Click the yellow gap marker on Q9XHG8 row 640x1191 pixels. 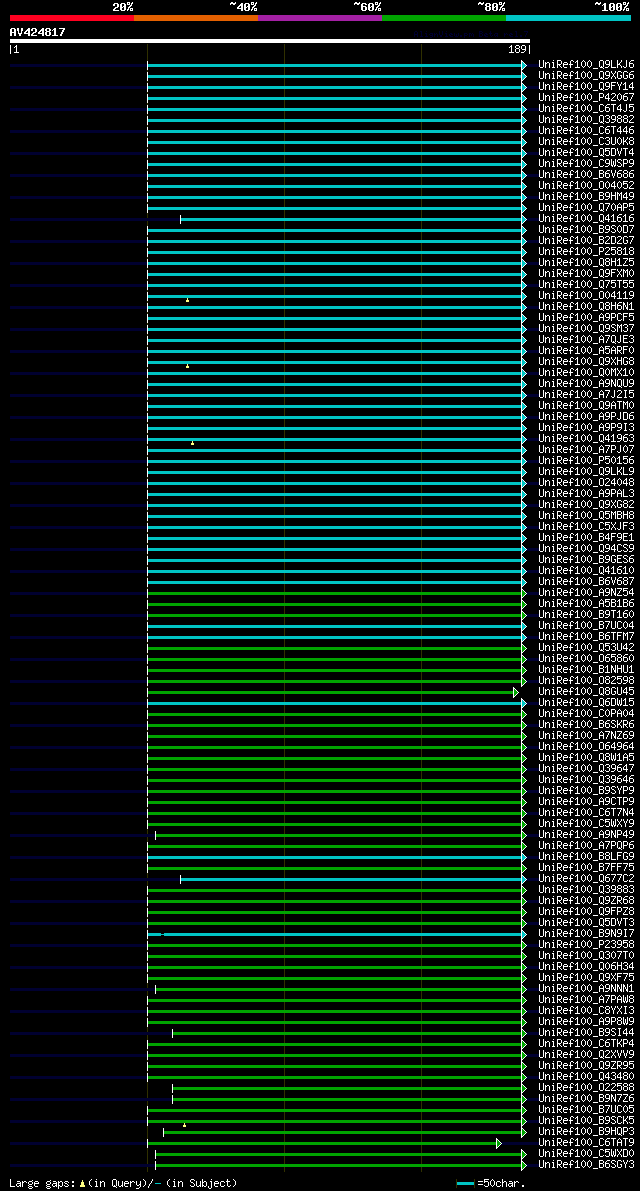(188, 366)
